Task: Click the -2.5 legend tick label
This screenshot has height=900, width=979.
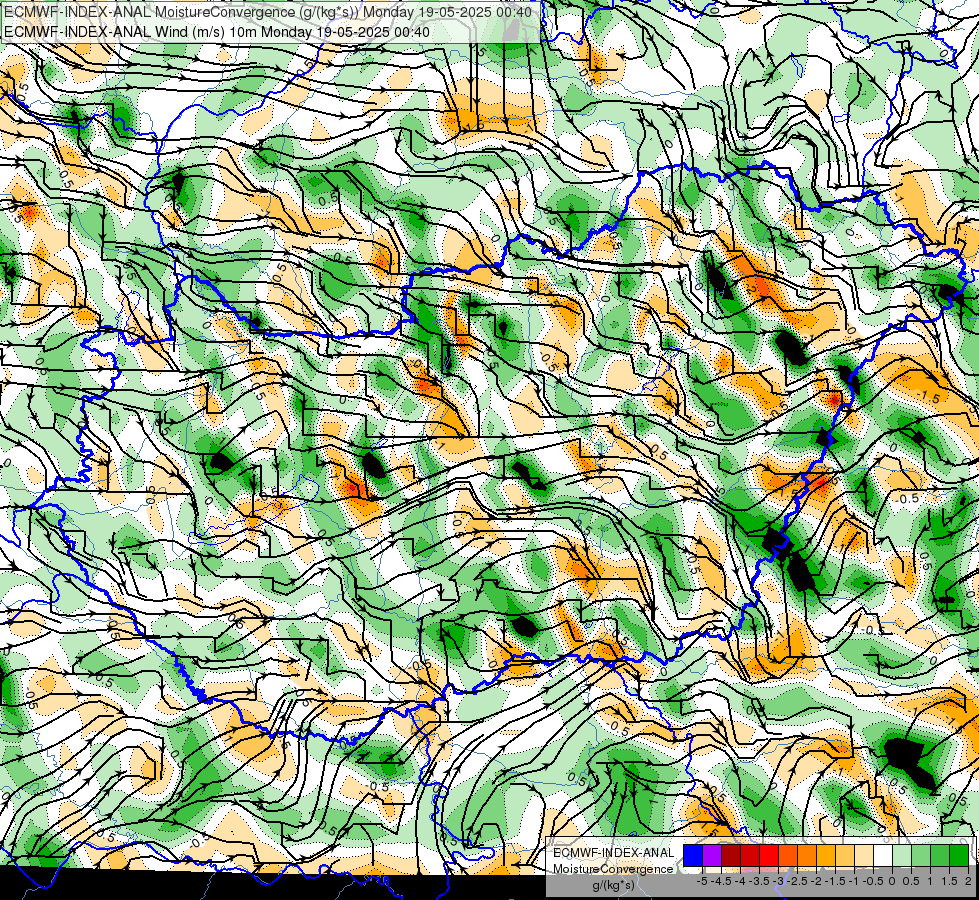Action: [x=796, y=881]
